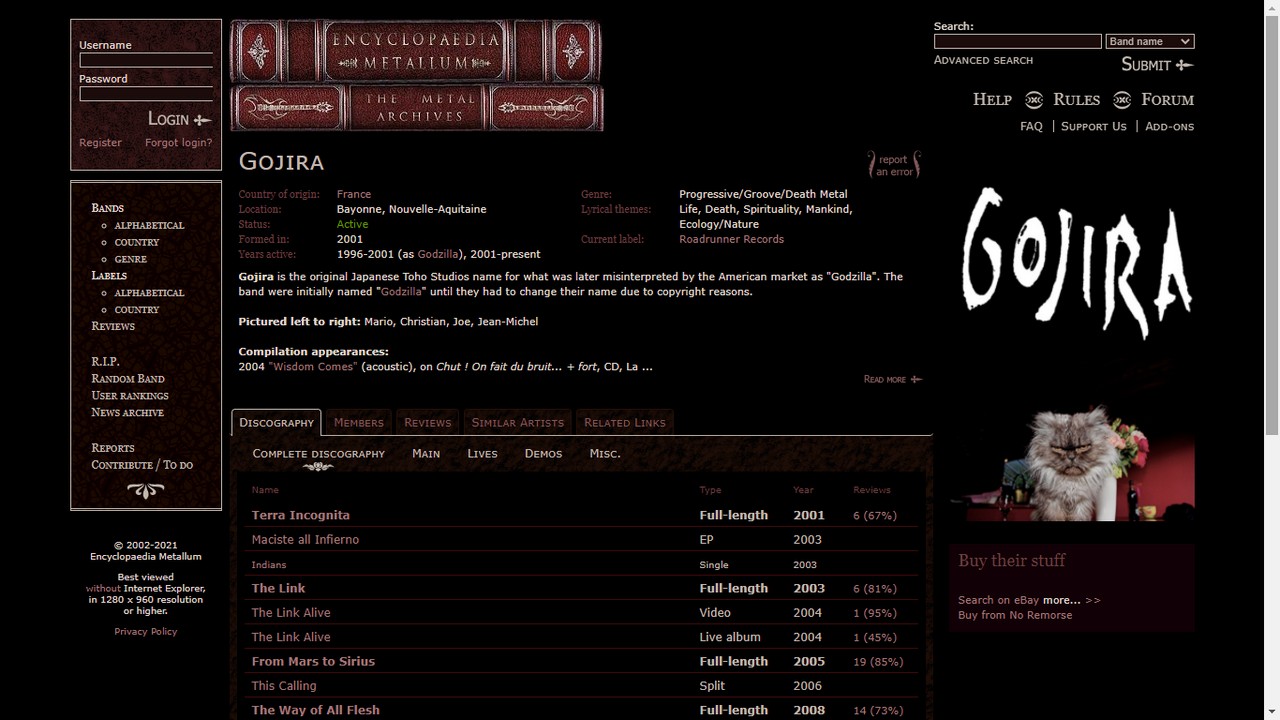Viewport: 1280px width, 720px height.
Task: Open the Rules page
Action: point(1076,100)
